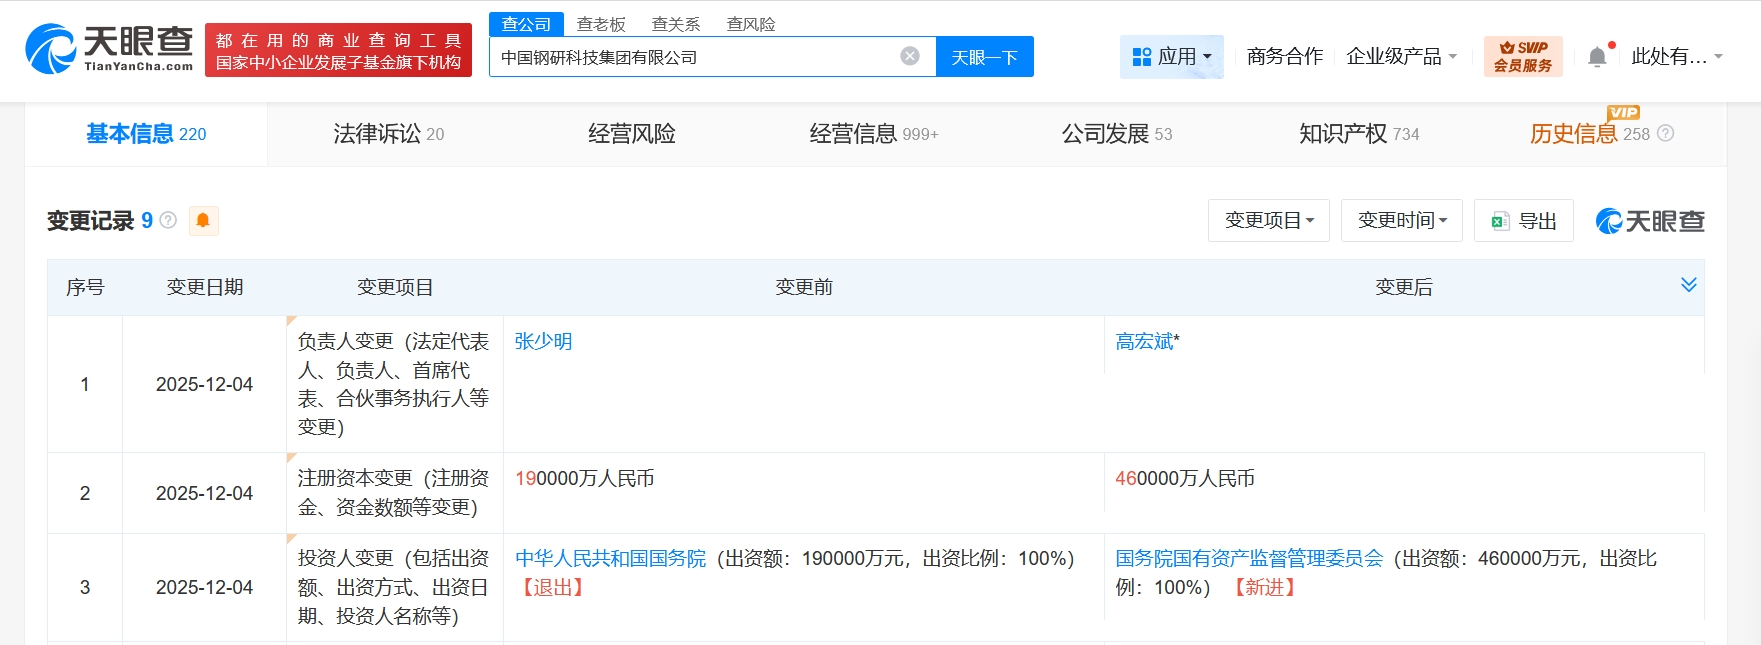Open the 变更项目 filter dropdown
The width and height of the screenshot is (1761, 645).
(x=1268, y=221)
